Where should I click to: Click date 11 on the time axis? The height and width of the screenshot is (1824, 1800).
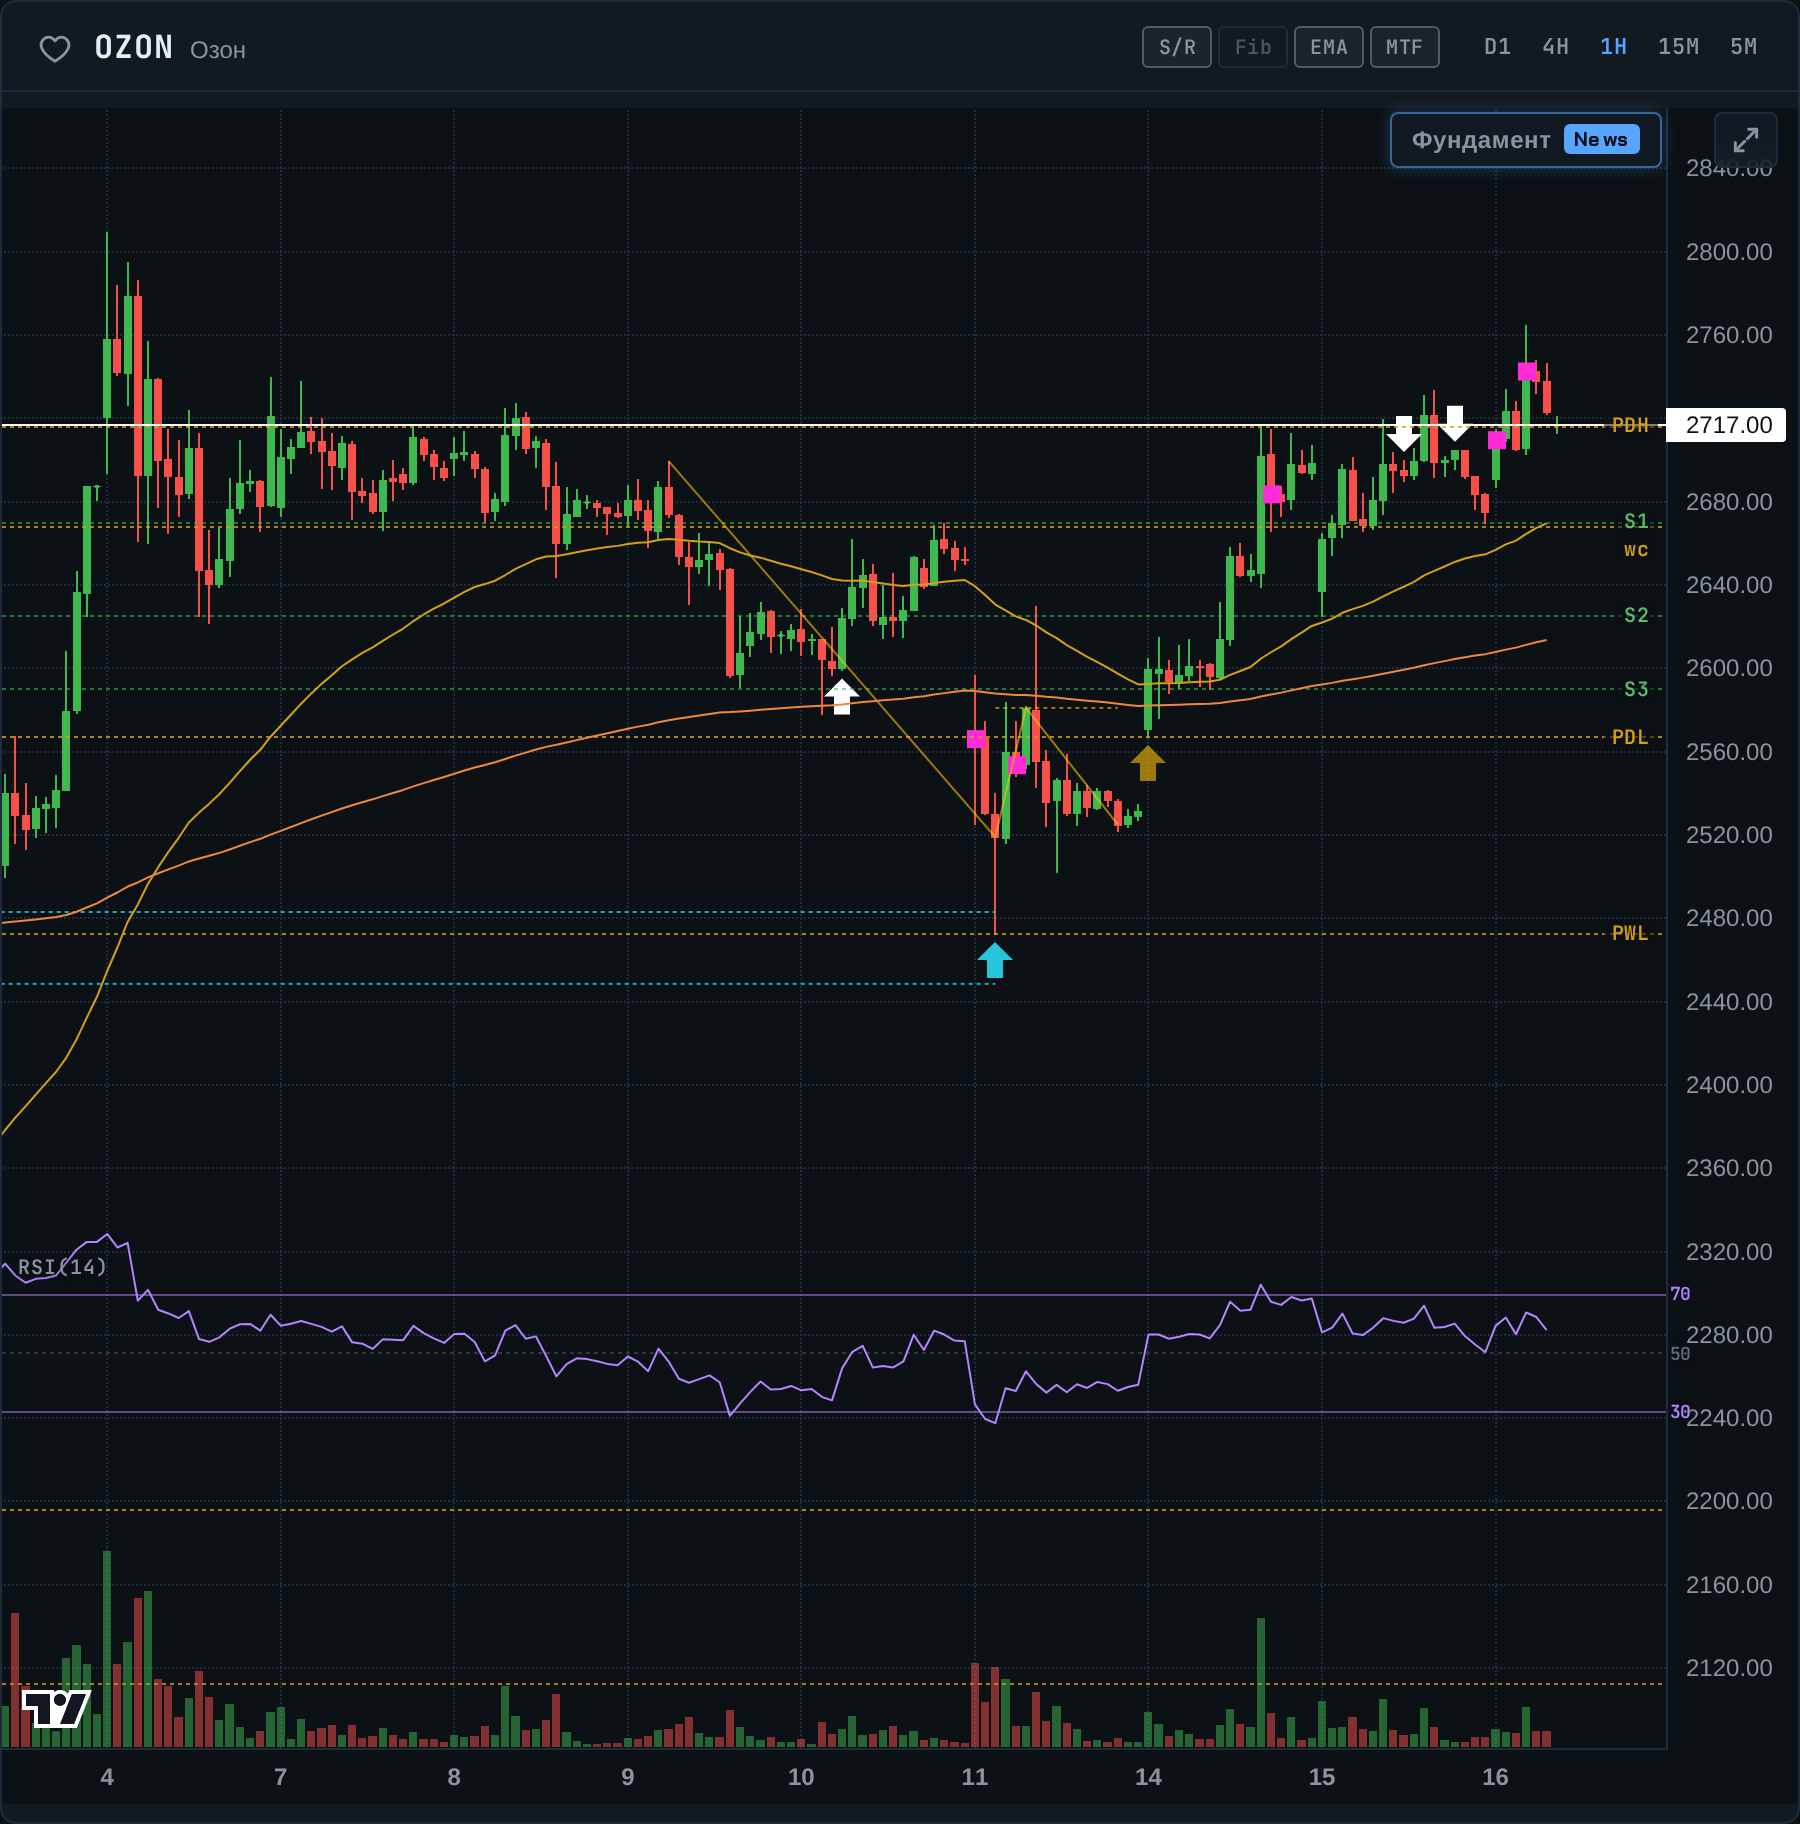pyautogui.click(x=975, y=1777)
